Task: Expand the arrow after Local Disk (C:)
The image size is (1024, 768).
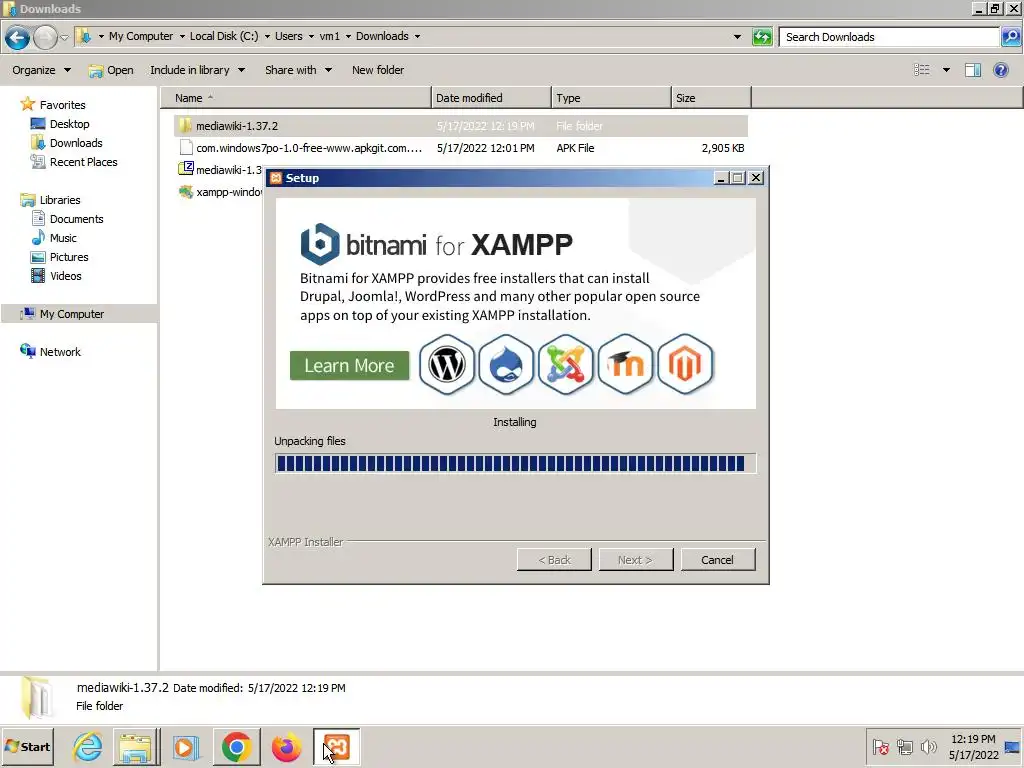Action: tap(267, 37)
